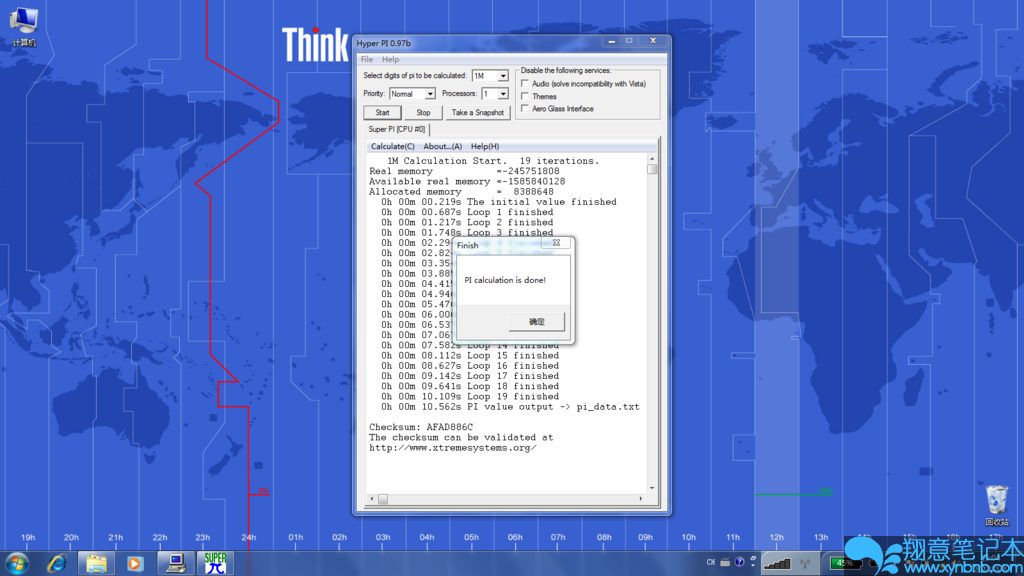1024x576 pixels.
Task: Click the Loop 19 finished line
Action: (x=470, y=396)
